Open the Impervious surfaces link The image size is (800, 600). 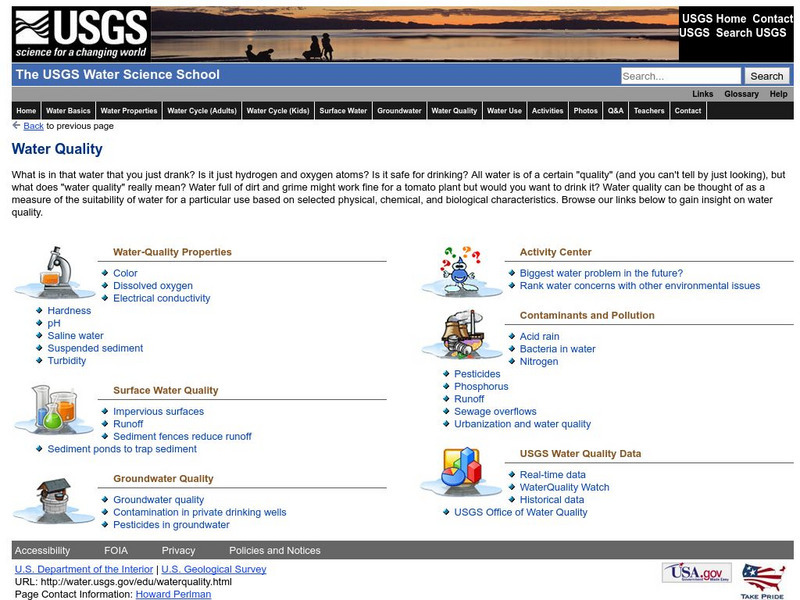pos(159,411)
